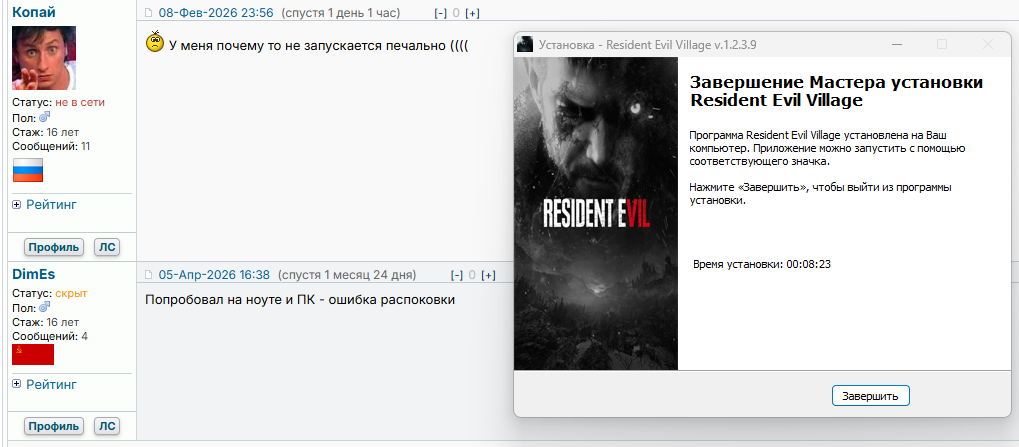
Task: Open username link Копай
Action: coord(34,12)
